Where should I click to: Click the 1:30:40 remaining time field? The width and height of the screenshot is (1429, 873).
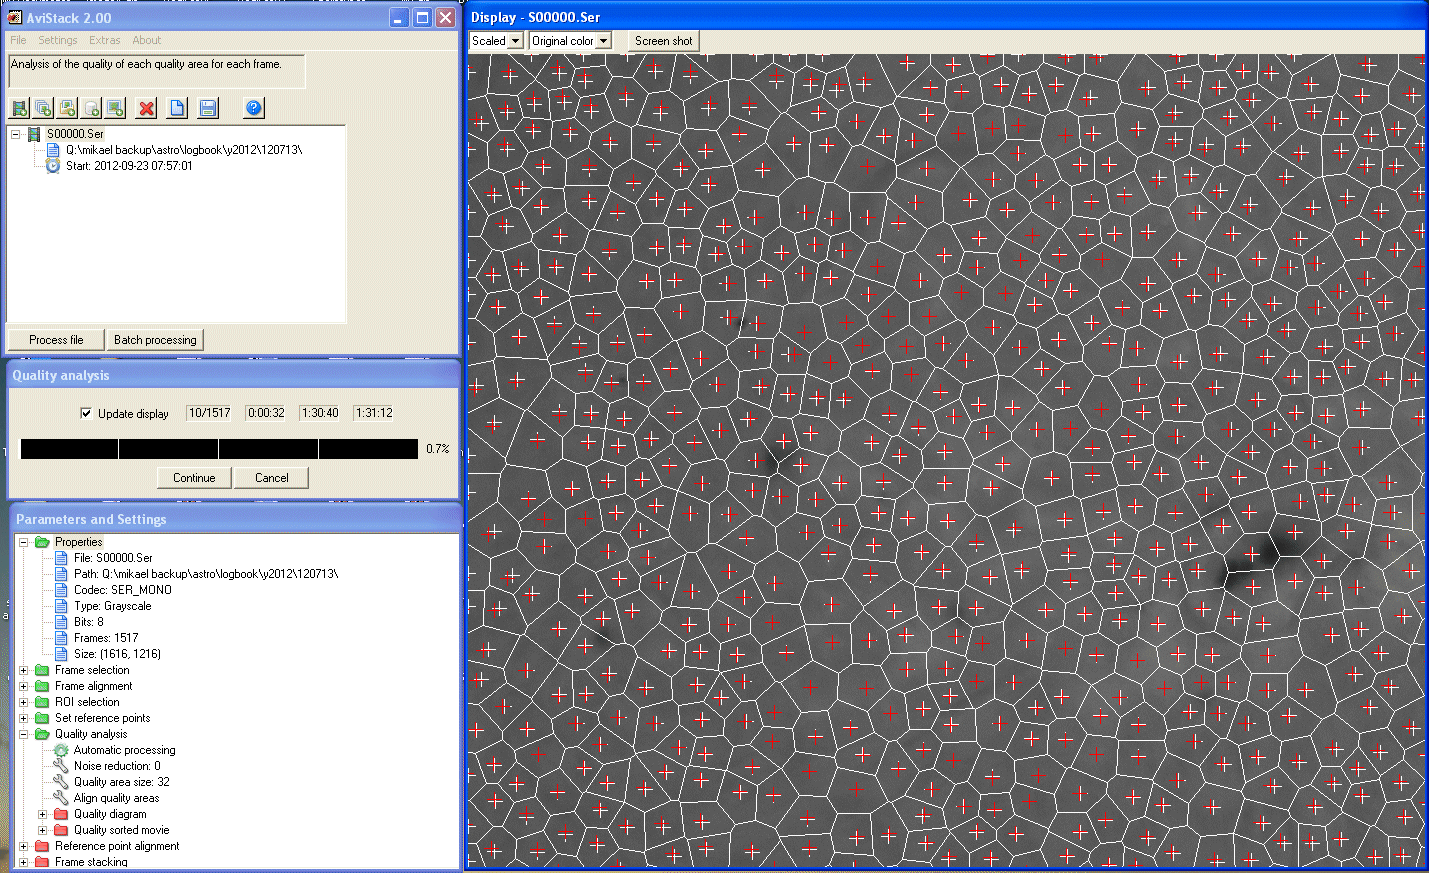(x=320, y=413)
